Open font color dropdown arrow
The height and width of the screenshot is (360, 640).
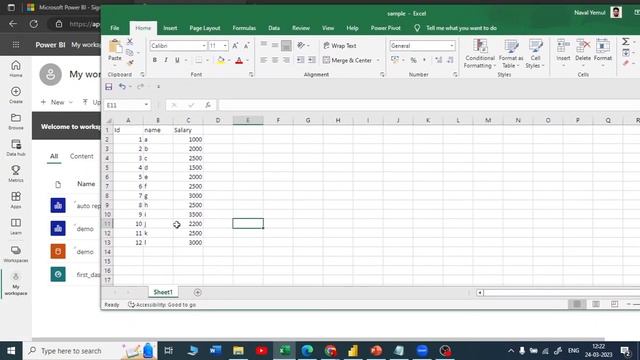click(247, 60)
